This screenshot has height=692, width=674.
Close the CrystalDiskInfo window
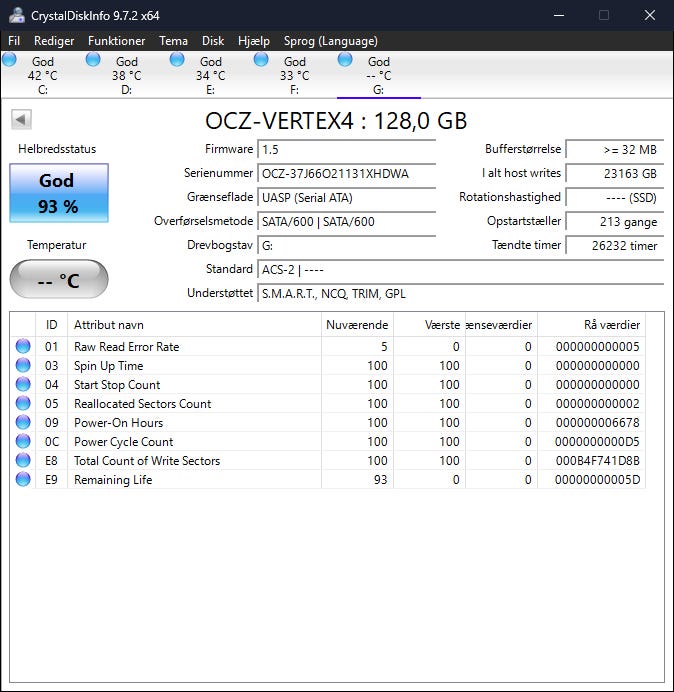[x=649, y=15]
